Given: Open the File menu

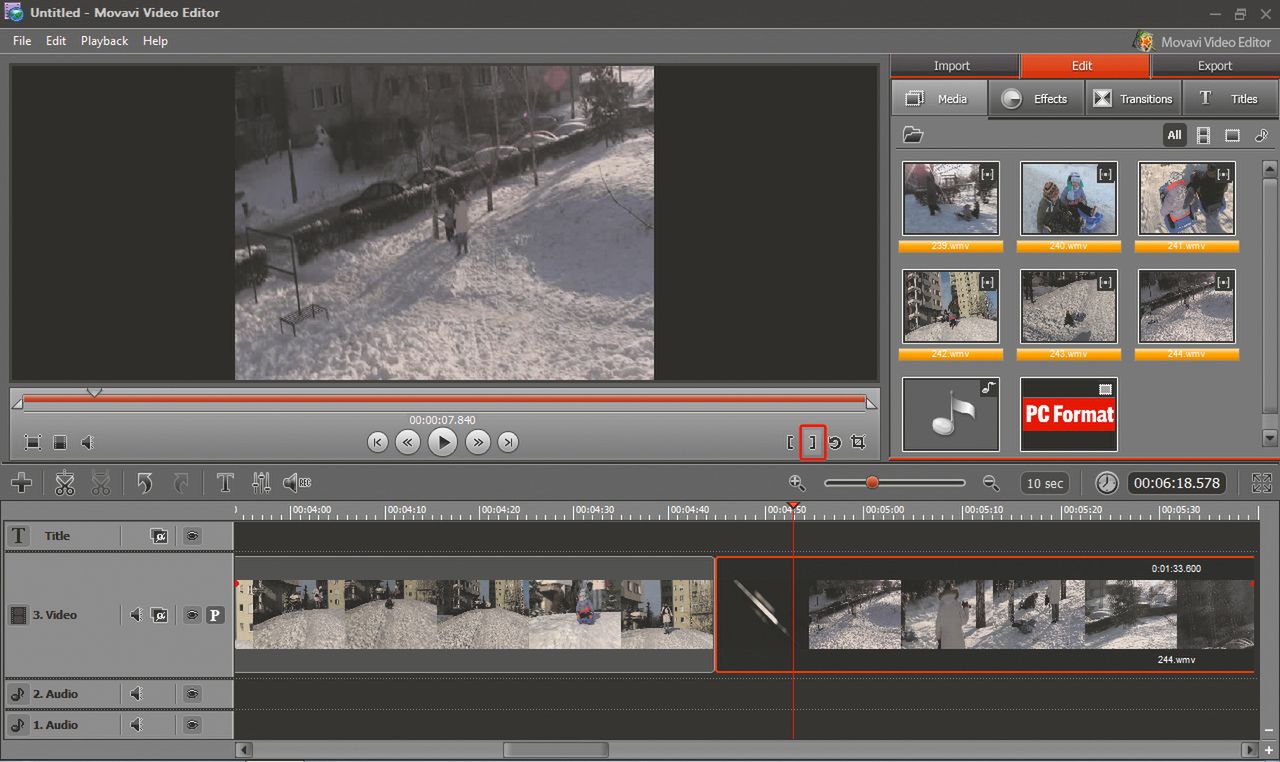Looking at the screenshot, I should (22, 41).
